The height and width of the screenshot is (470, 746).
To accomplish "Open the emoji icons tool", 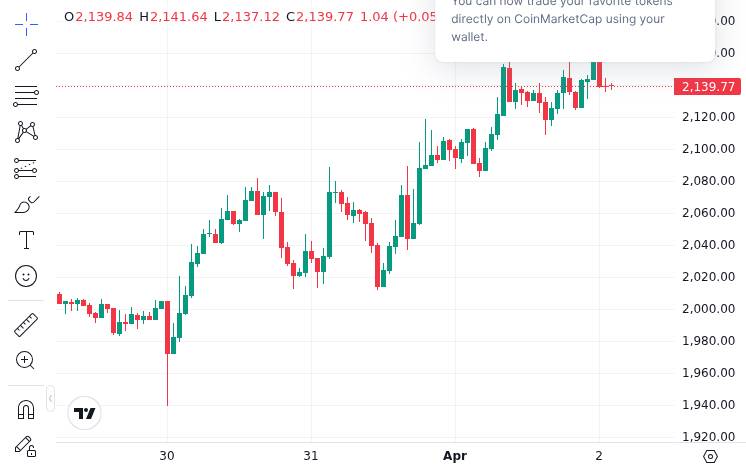I will 26,276.
